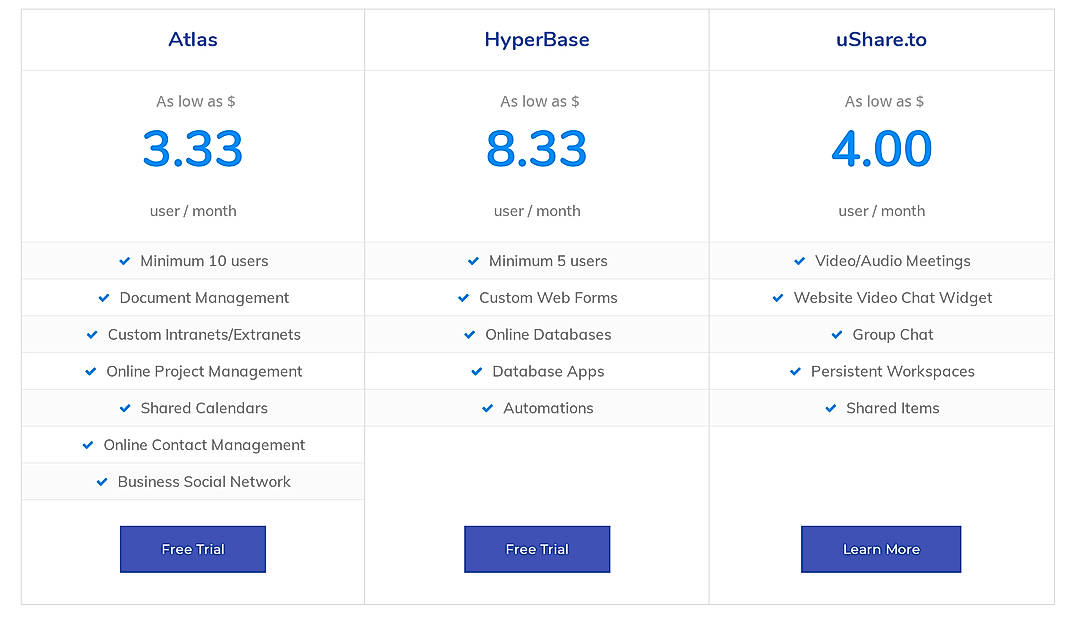Image resolution: width=1070 pixels, height=622 pixels.
Task: Click the checkmark beside Database Apps
Action: pyautogui.click(x=477, y=371)
